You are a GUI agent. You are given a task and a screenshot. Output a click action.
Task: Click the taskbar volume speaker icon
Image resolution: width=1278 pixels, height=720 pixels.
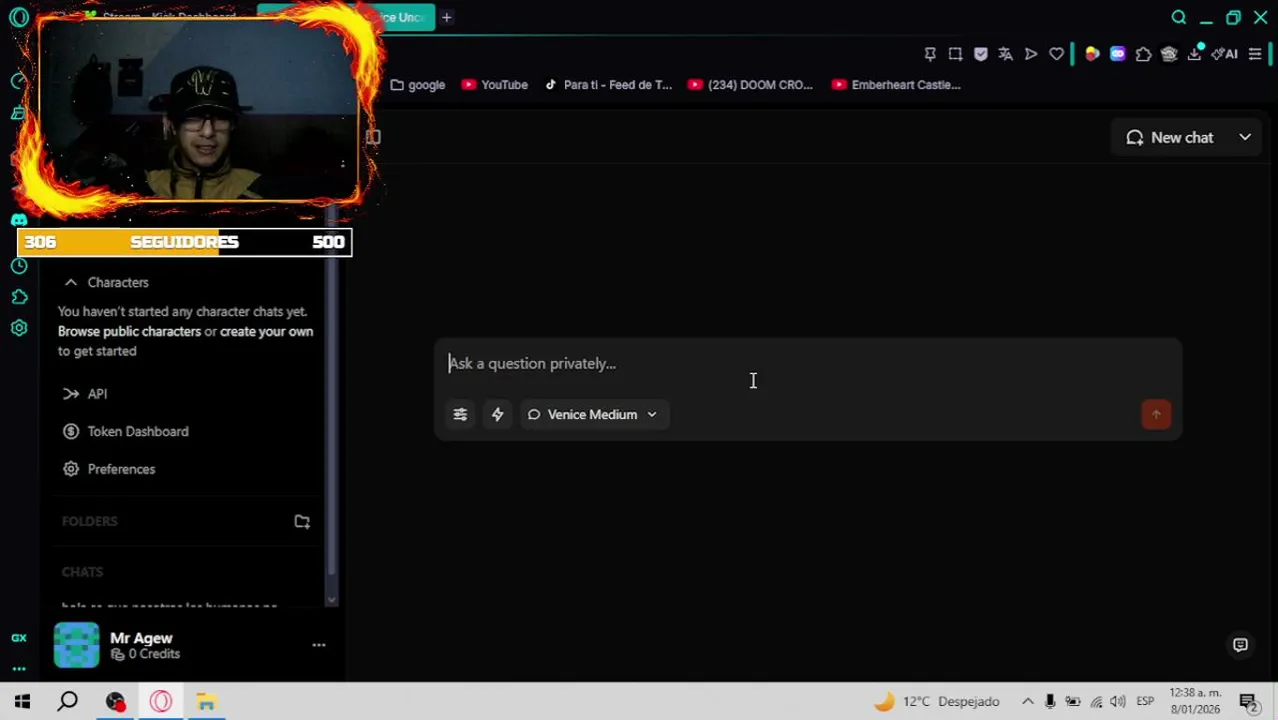(x=1118, y=701)
